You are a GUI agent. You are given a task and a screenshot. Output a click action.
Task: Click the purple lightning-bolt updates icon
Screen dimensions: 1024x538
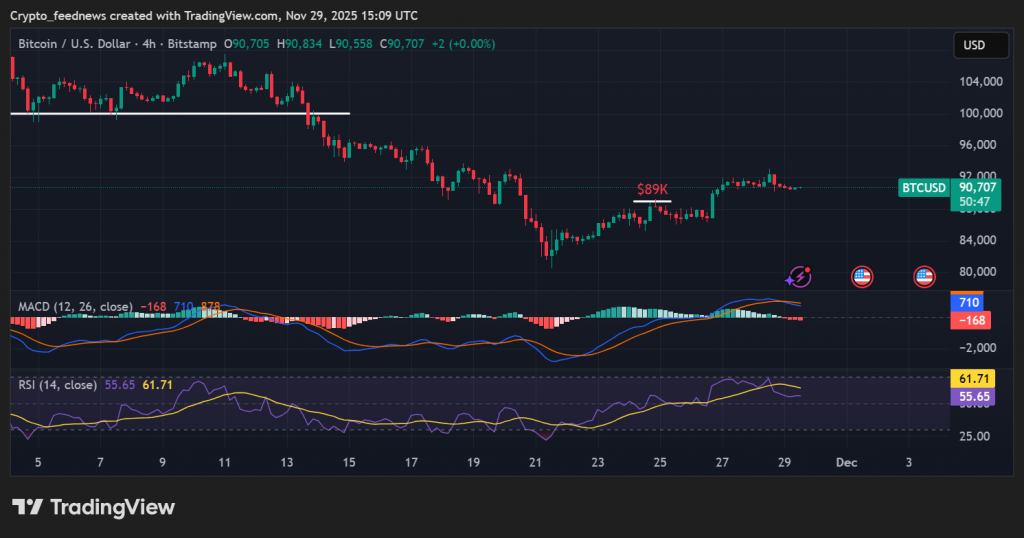click(x=799, y=277)
